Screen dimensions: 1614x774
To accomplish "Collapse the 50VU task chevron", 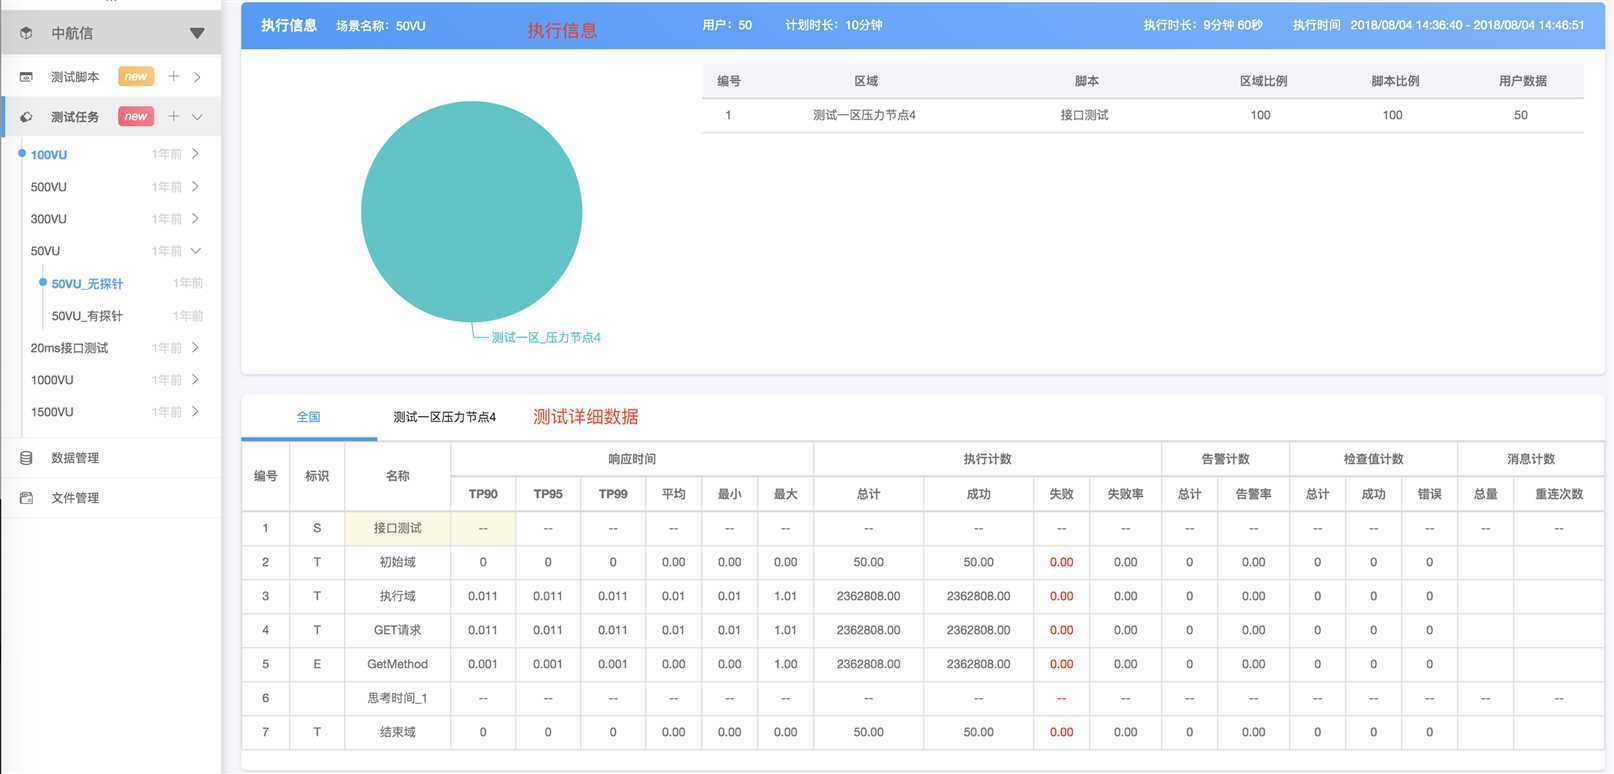I will point(195,250).
